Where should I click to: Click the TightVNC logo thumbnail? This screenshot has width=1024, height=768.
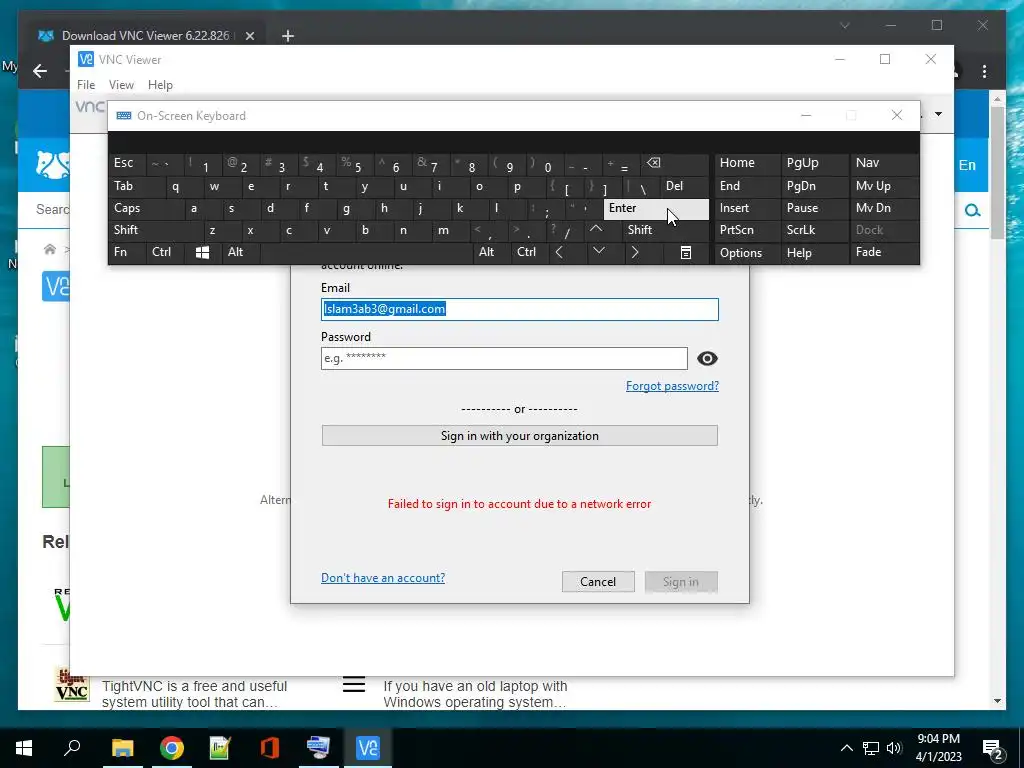[72, 684]
